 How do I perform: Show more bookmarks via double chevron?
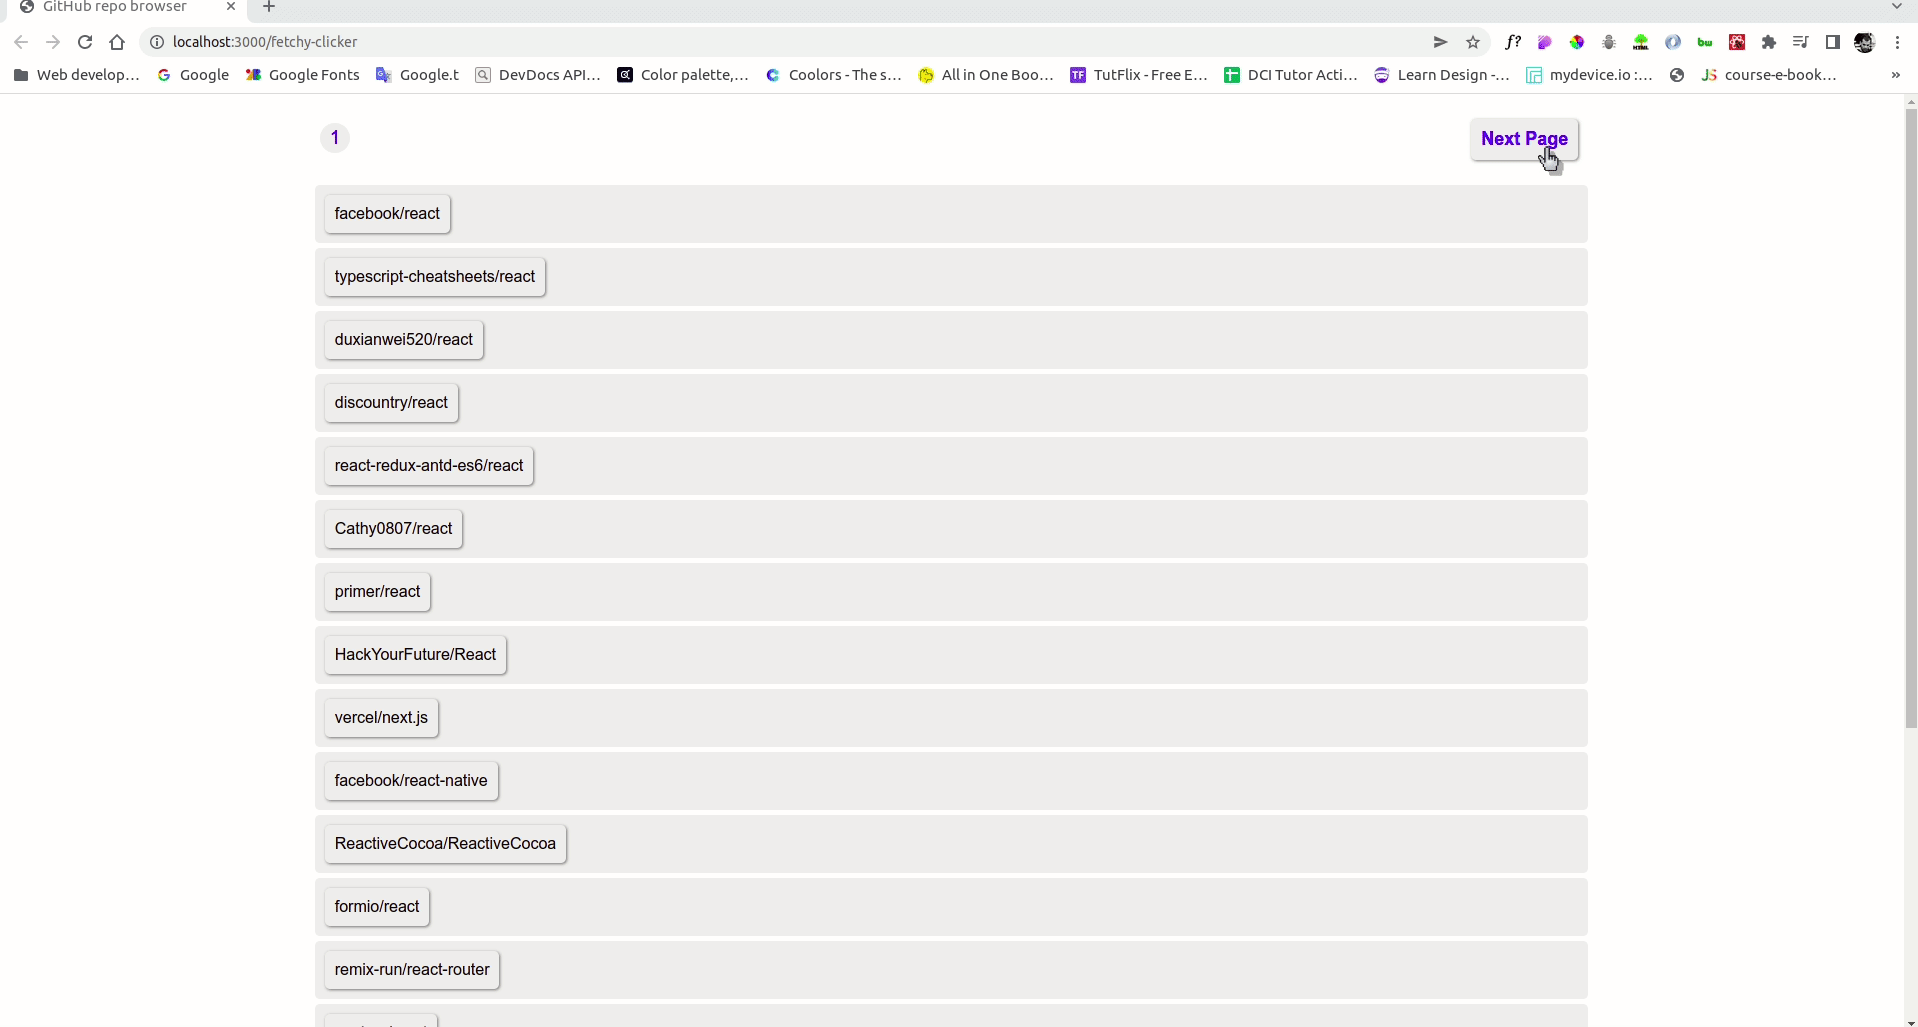(x=1895, y=75)
